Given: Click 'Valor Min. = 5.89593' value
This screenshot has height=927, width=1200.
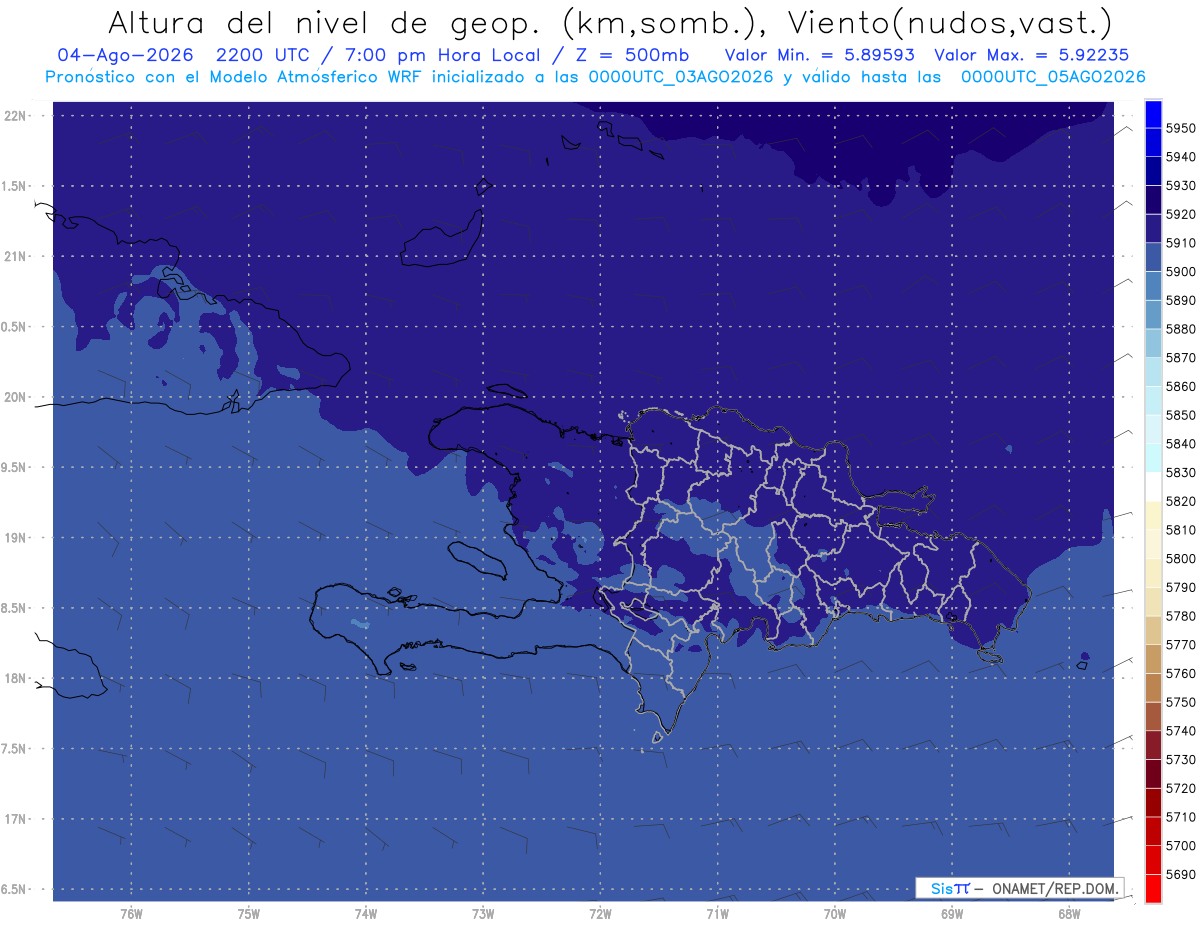Looking at the screenshot, I should click(819, 55).
